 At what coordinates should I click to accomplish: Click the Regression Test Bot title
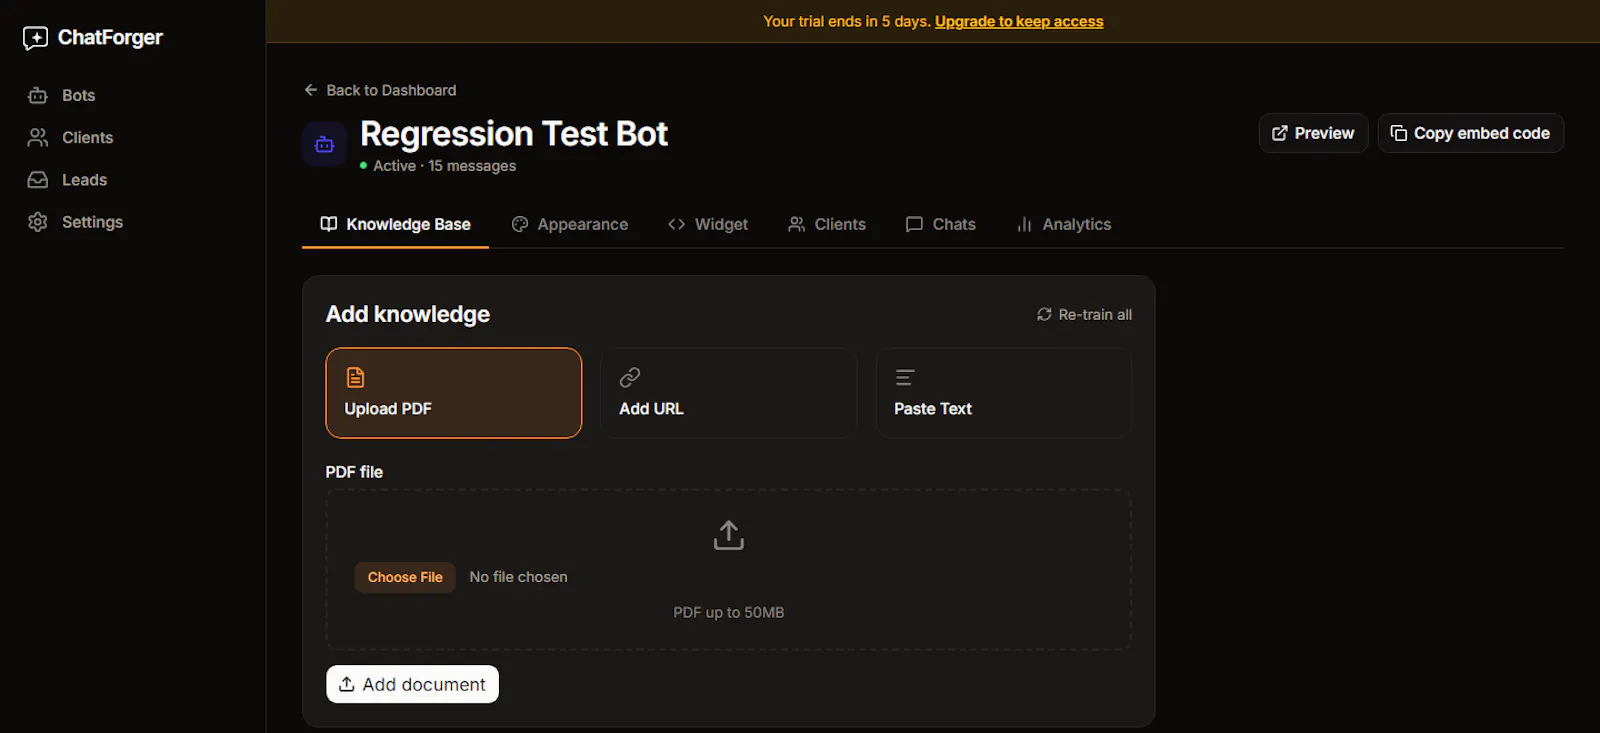point(514,134)
